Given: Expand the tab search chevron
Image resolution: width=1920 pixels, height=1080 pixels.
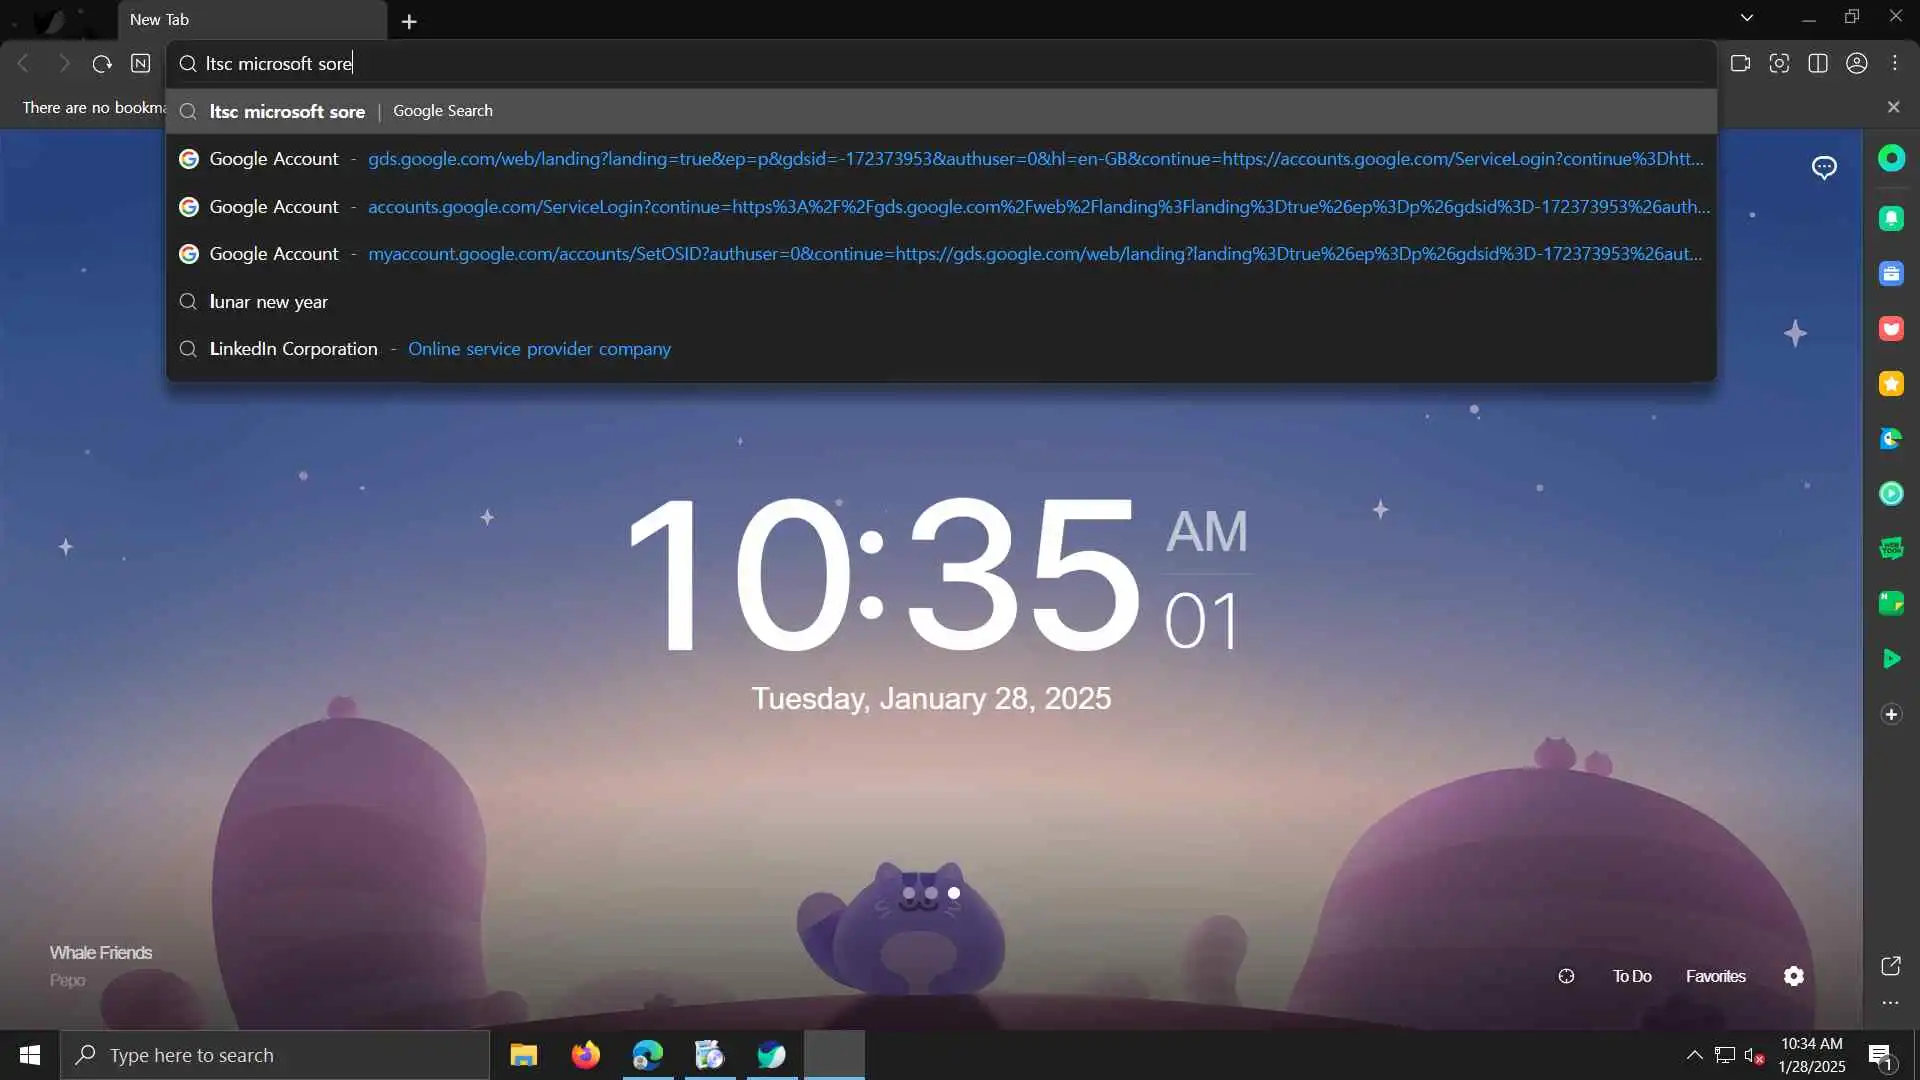Looking at the screenshot, I should (x=1747, y=17).
